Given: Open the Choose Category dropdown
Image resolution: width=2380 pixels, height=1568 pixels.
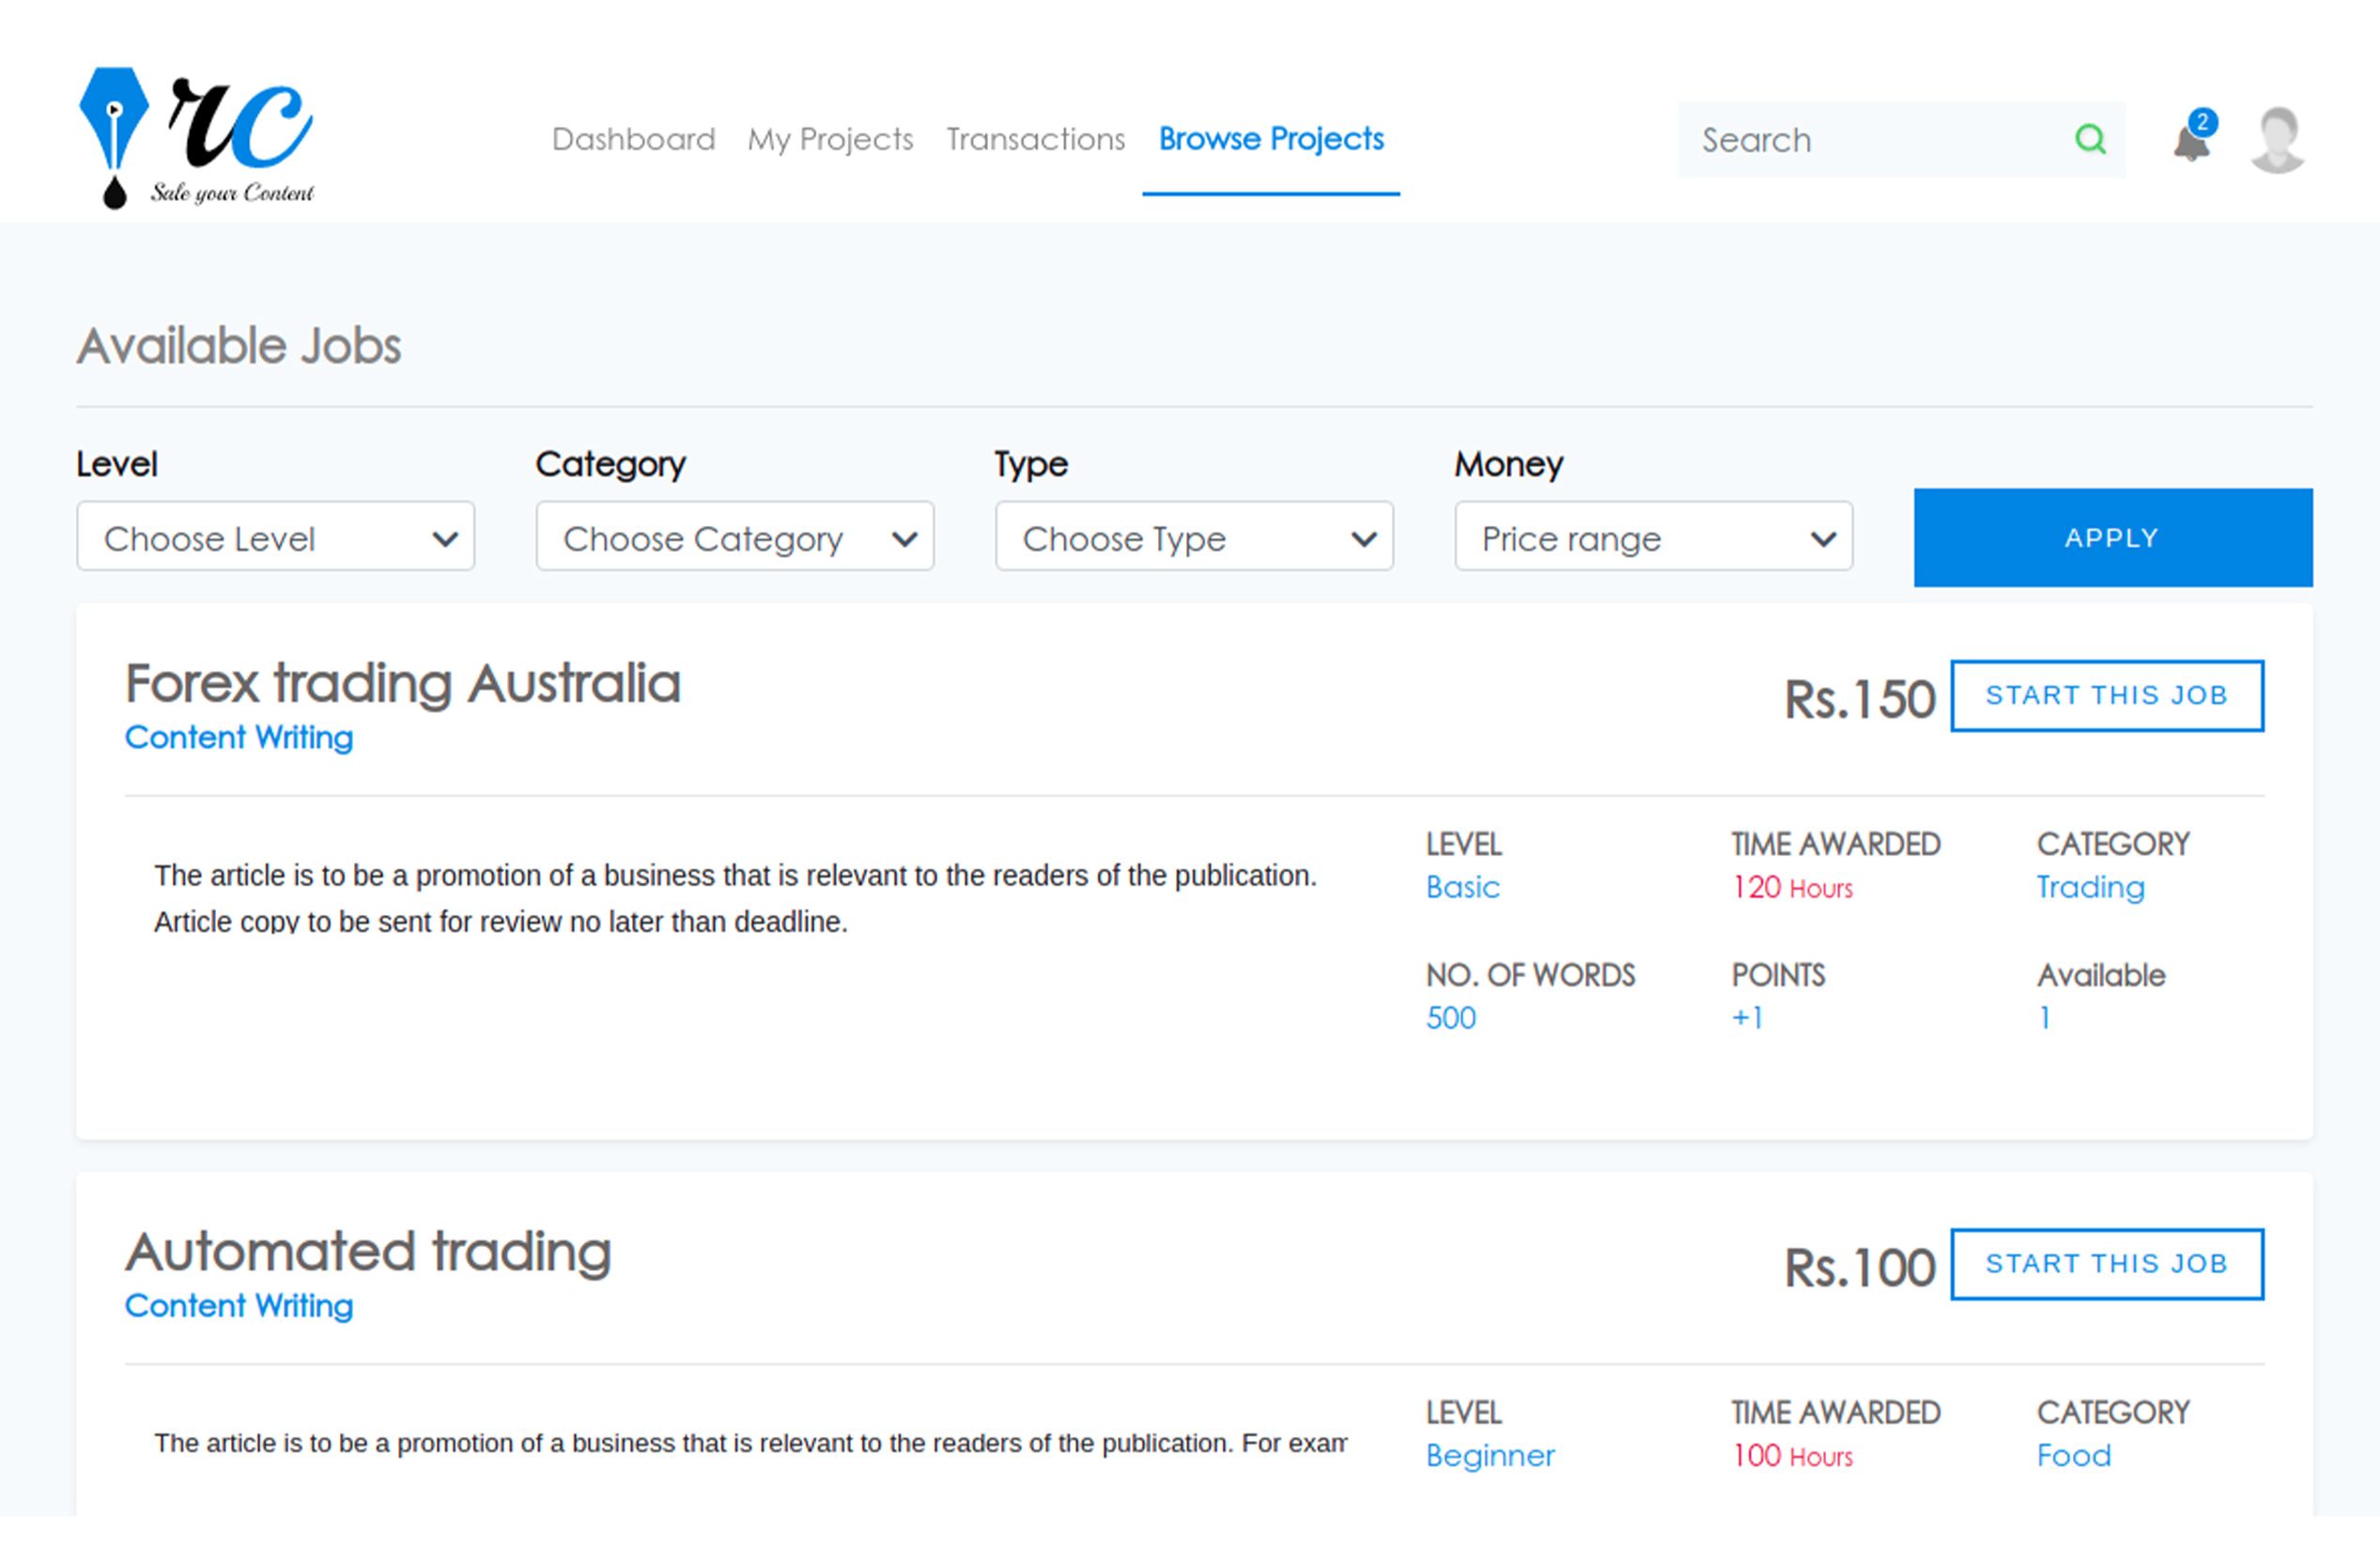Looking at the screenshot, I should (734, 537).
